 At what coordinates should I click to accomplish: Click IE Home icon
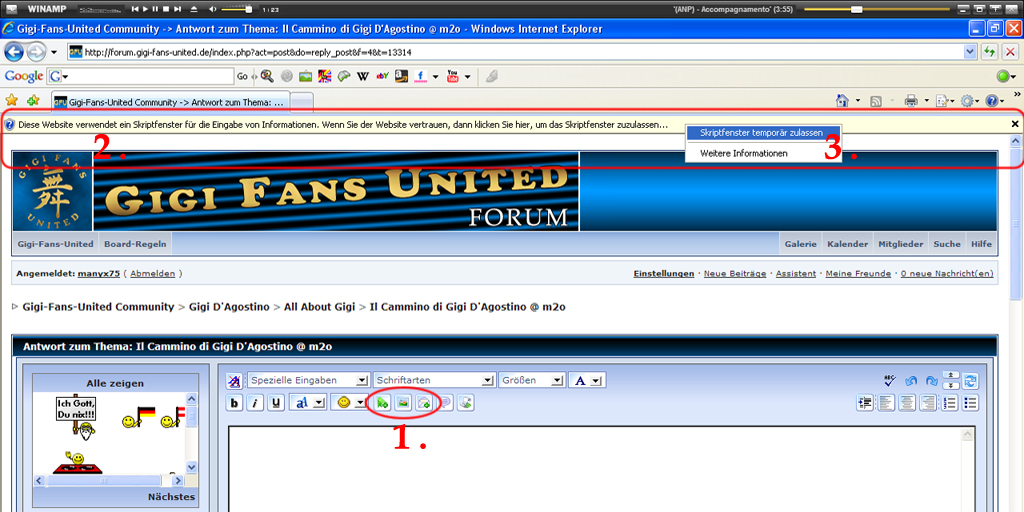[x=842, y=101]
